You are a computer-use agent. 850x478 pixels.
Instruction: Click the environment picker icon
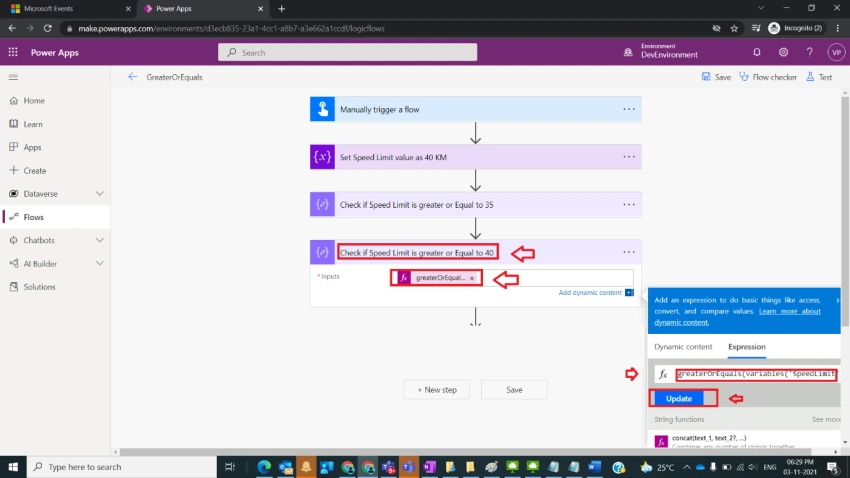click(x=628, y=53)
